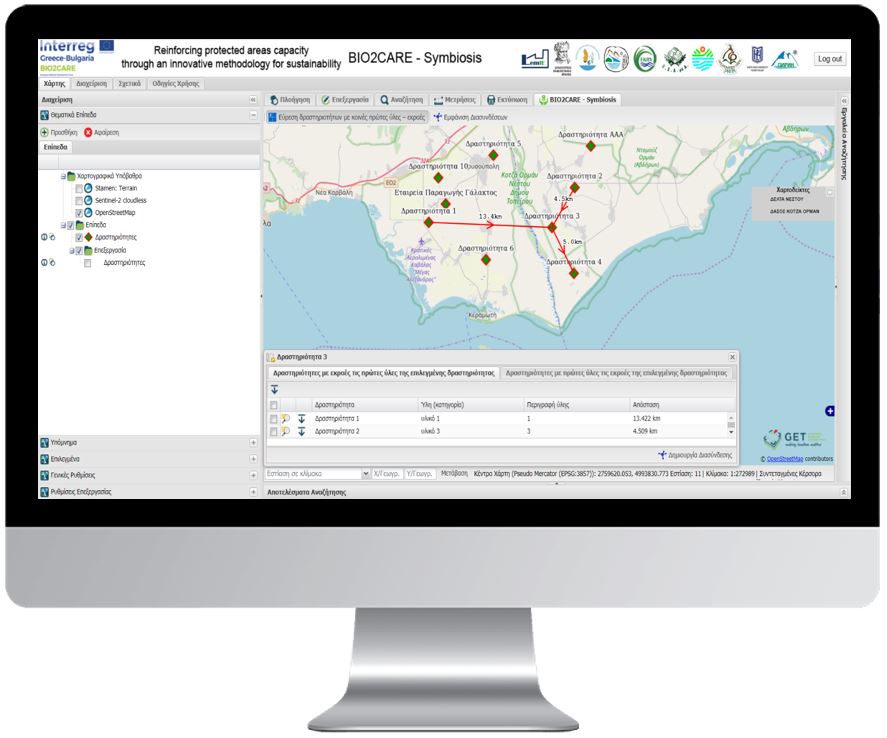Check the Δραστηριότητα 1 row checkbox
This screenshot has height=738, width=887.
(274, 419)
